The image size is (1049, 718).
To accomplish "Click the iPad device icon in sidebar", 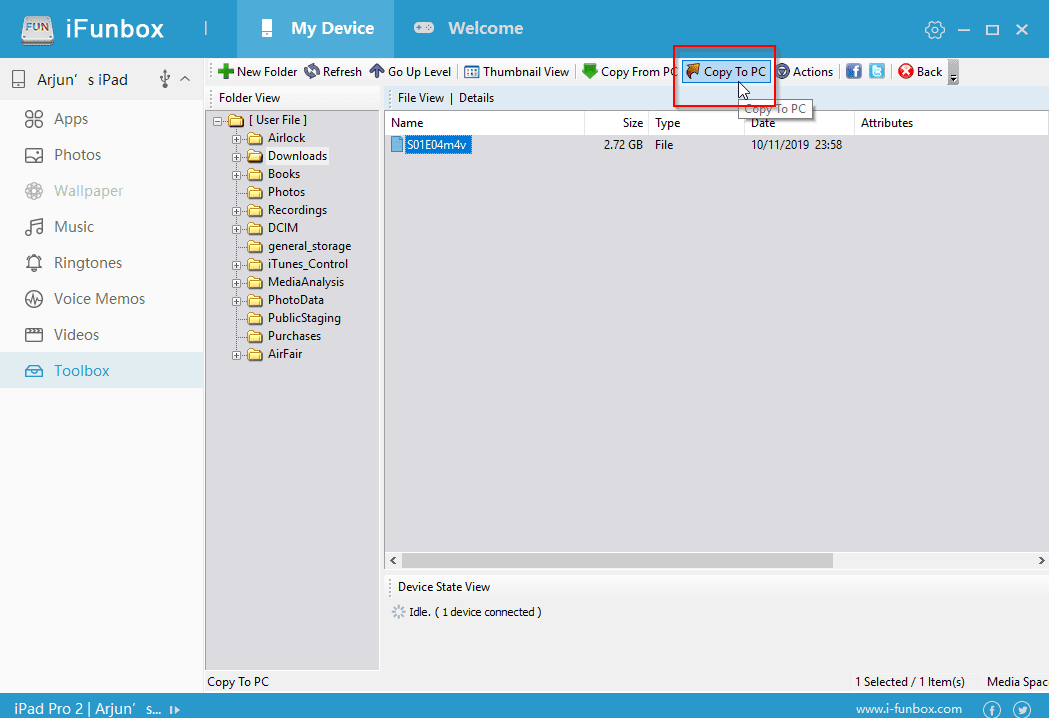I will (19, 80).
